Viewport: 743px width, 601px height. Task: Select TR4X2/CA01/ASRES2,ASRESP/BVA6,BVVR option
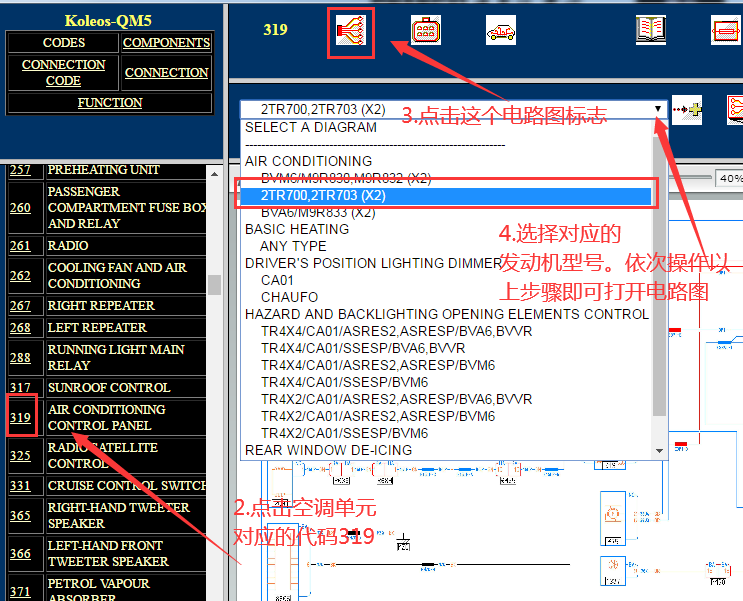(397, 400)
